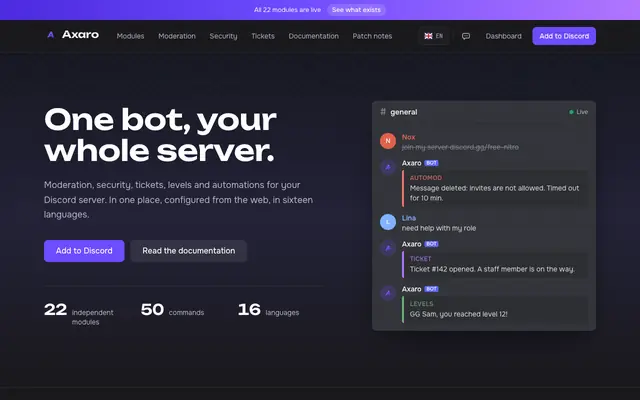The width and height of the screenshot is (640, 400).
Task: View Patch notes page
Action: click(372, 36)
